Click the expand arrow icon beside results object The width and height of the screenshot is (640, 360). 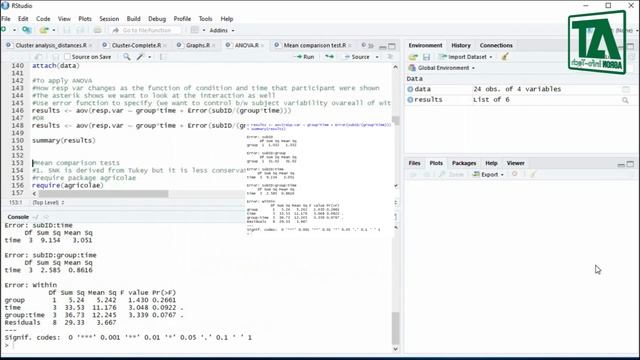pos(410,100)
